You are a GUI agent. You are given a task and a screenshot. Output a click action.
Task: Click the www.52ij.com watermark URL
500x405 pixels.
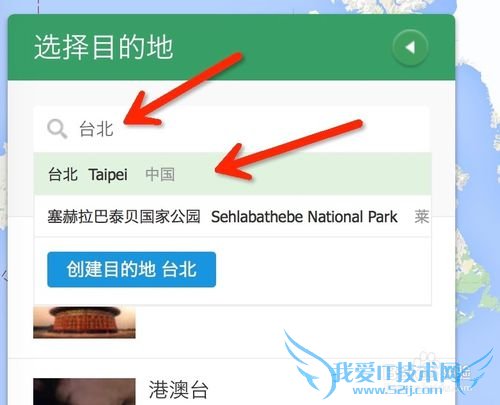(397, 390)
